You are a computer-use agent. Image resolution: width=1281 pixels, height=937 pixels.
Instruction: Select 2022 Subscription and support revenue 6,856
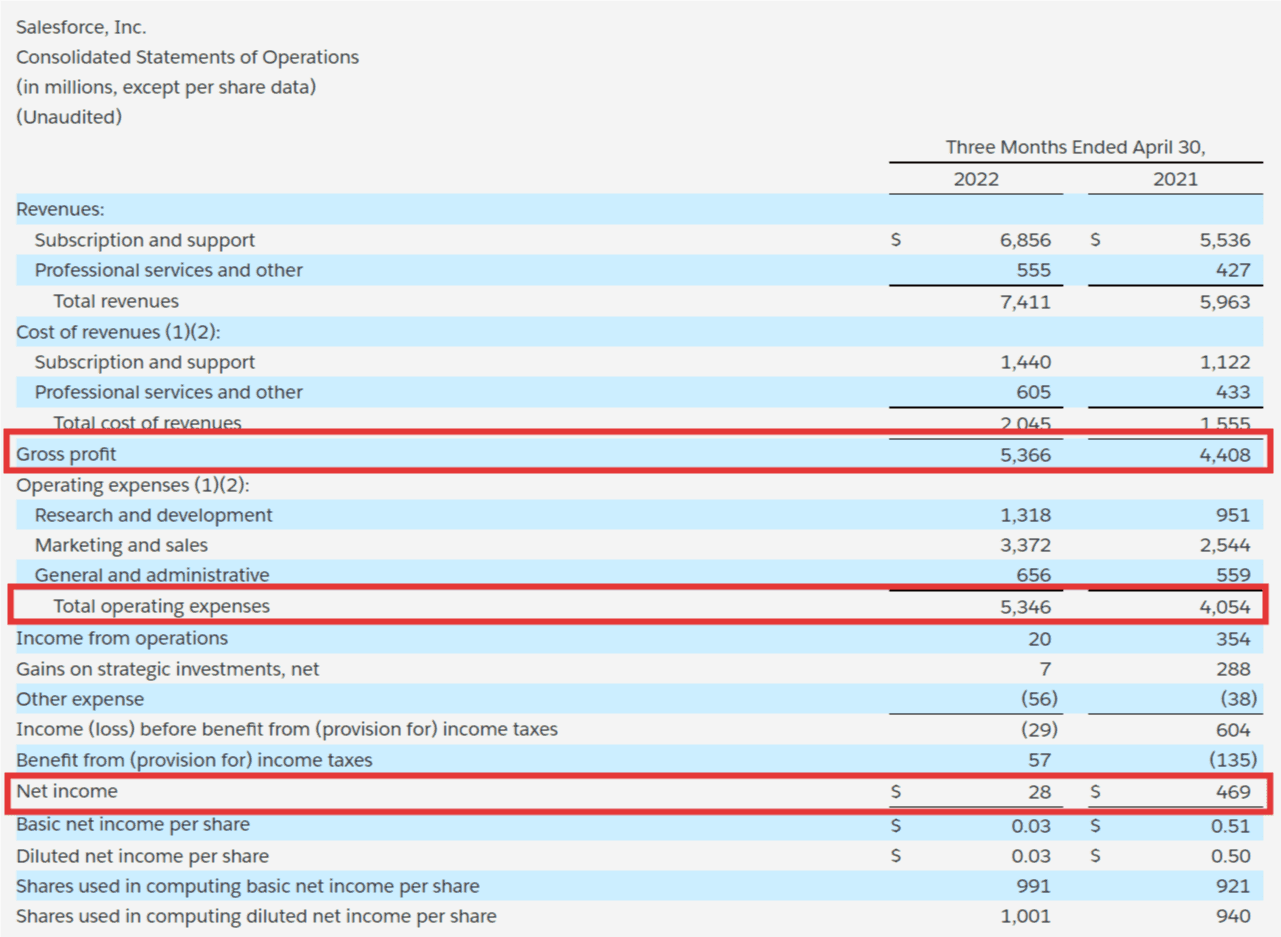1025,240
